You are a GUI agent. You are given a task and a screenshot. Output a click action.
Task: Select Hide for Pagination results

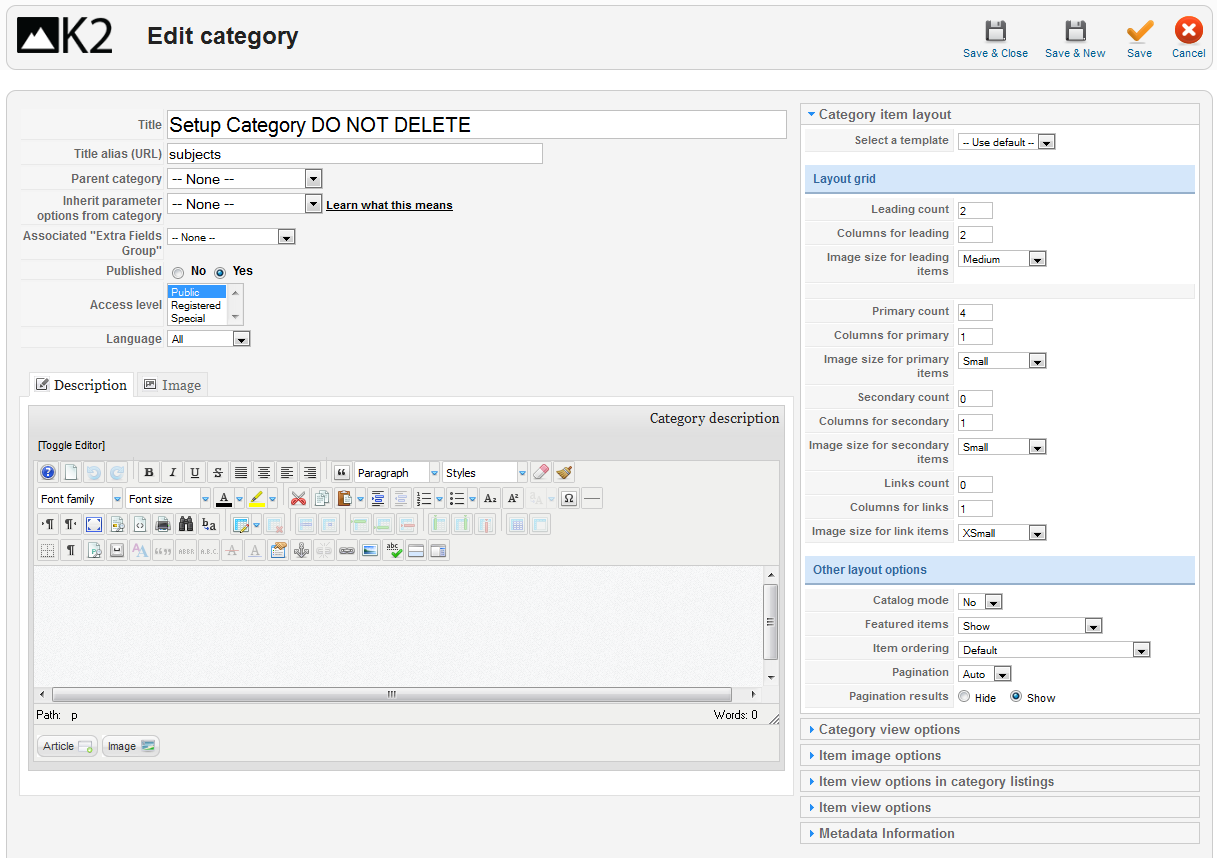pos(964,697)
